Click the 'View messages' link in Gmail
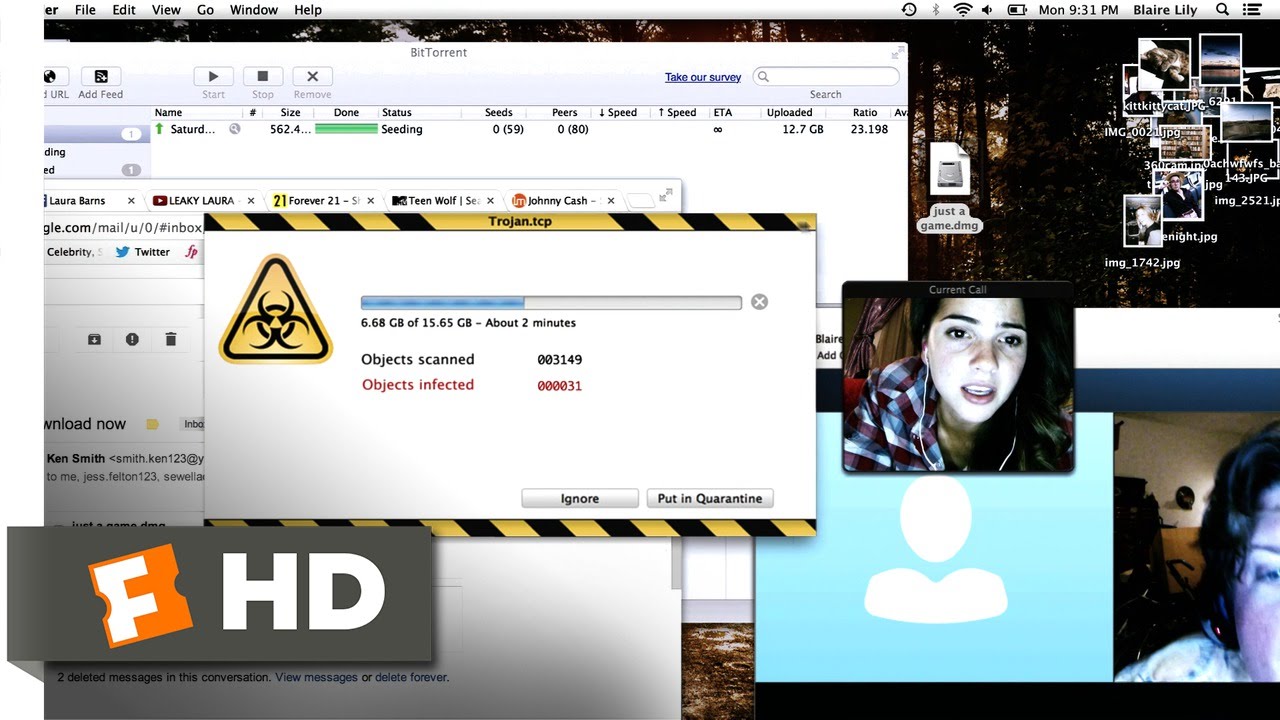 [x=316, y=677]
